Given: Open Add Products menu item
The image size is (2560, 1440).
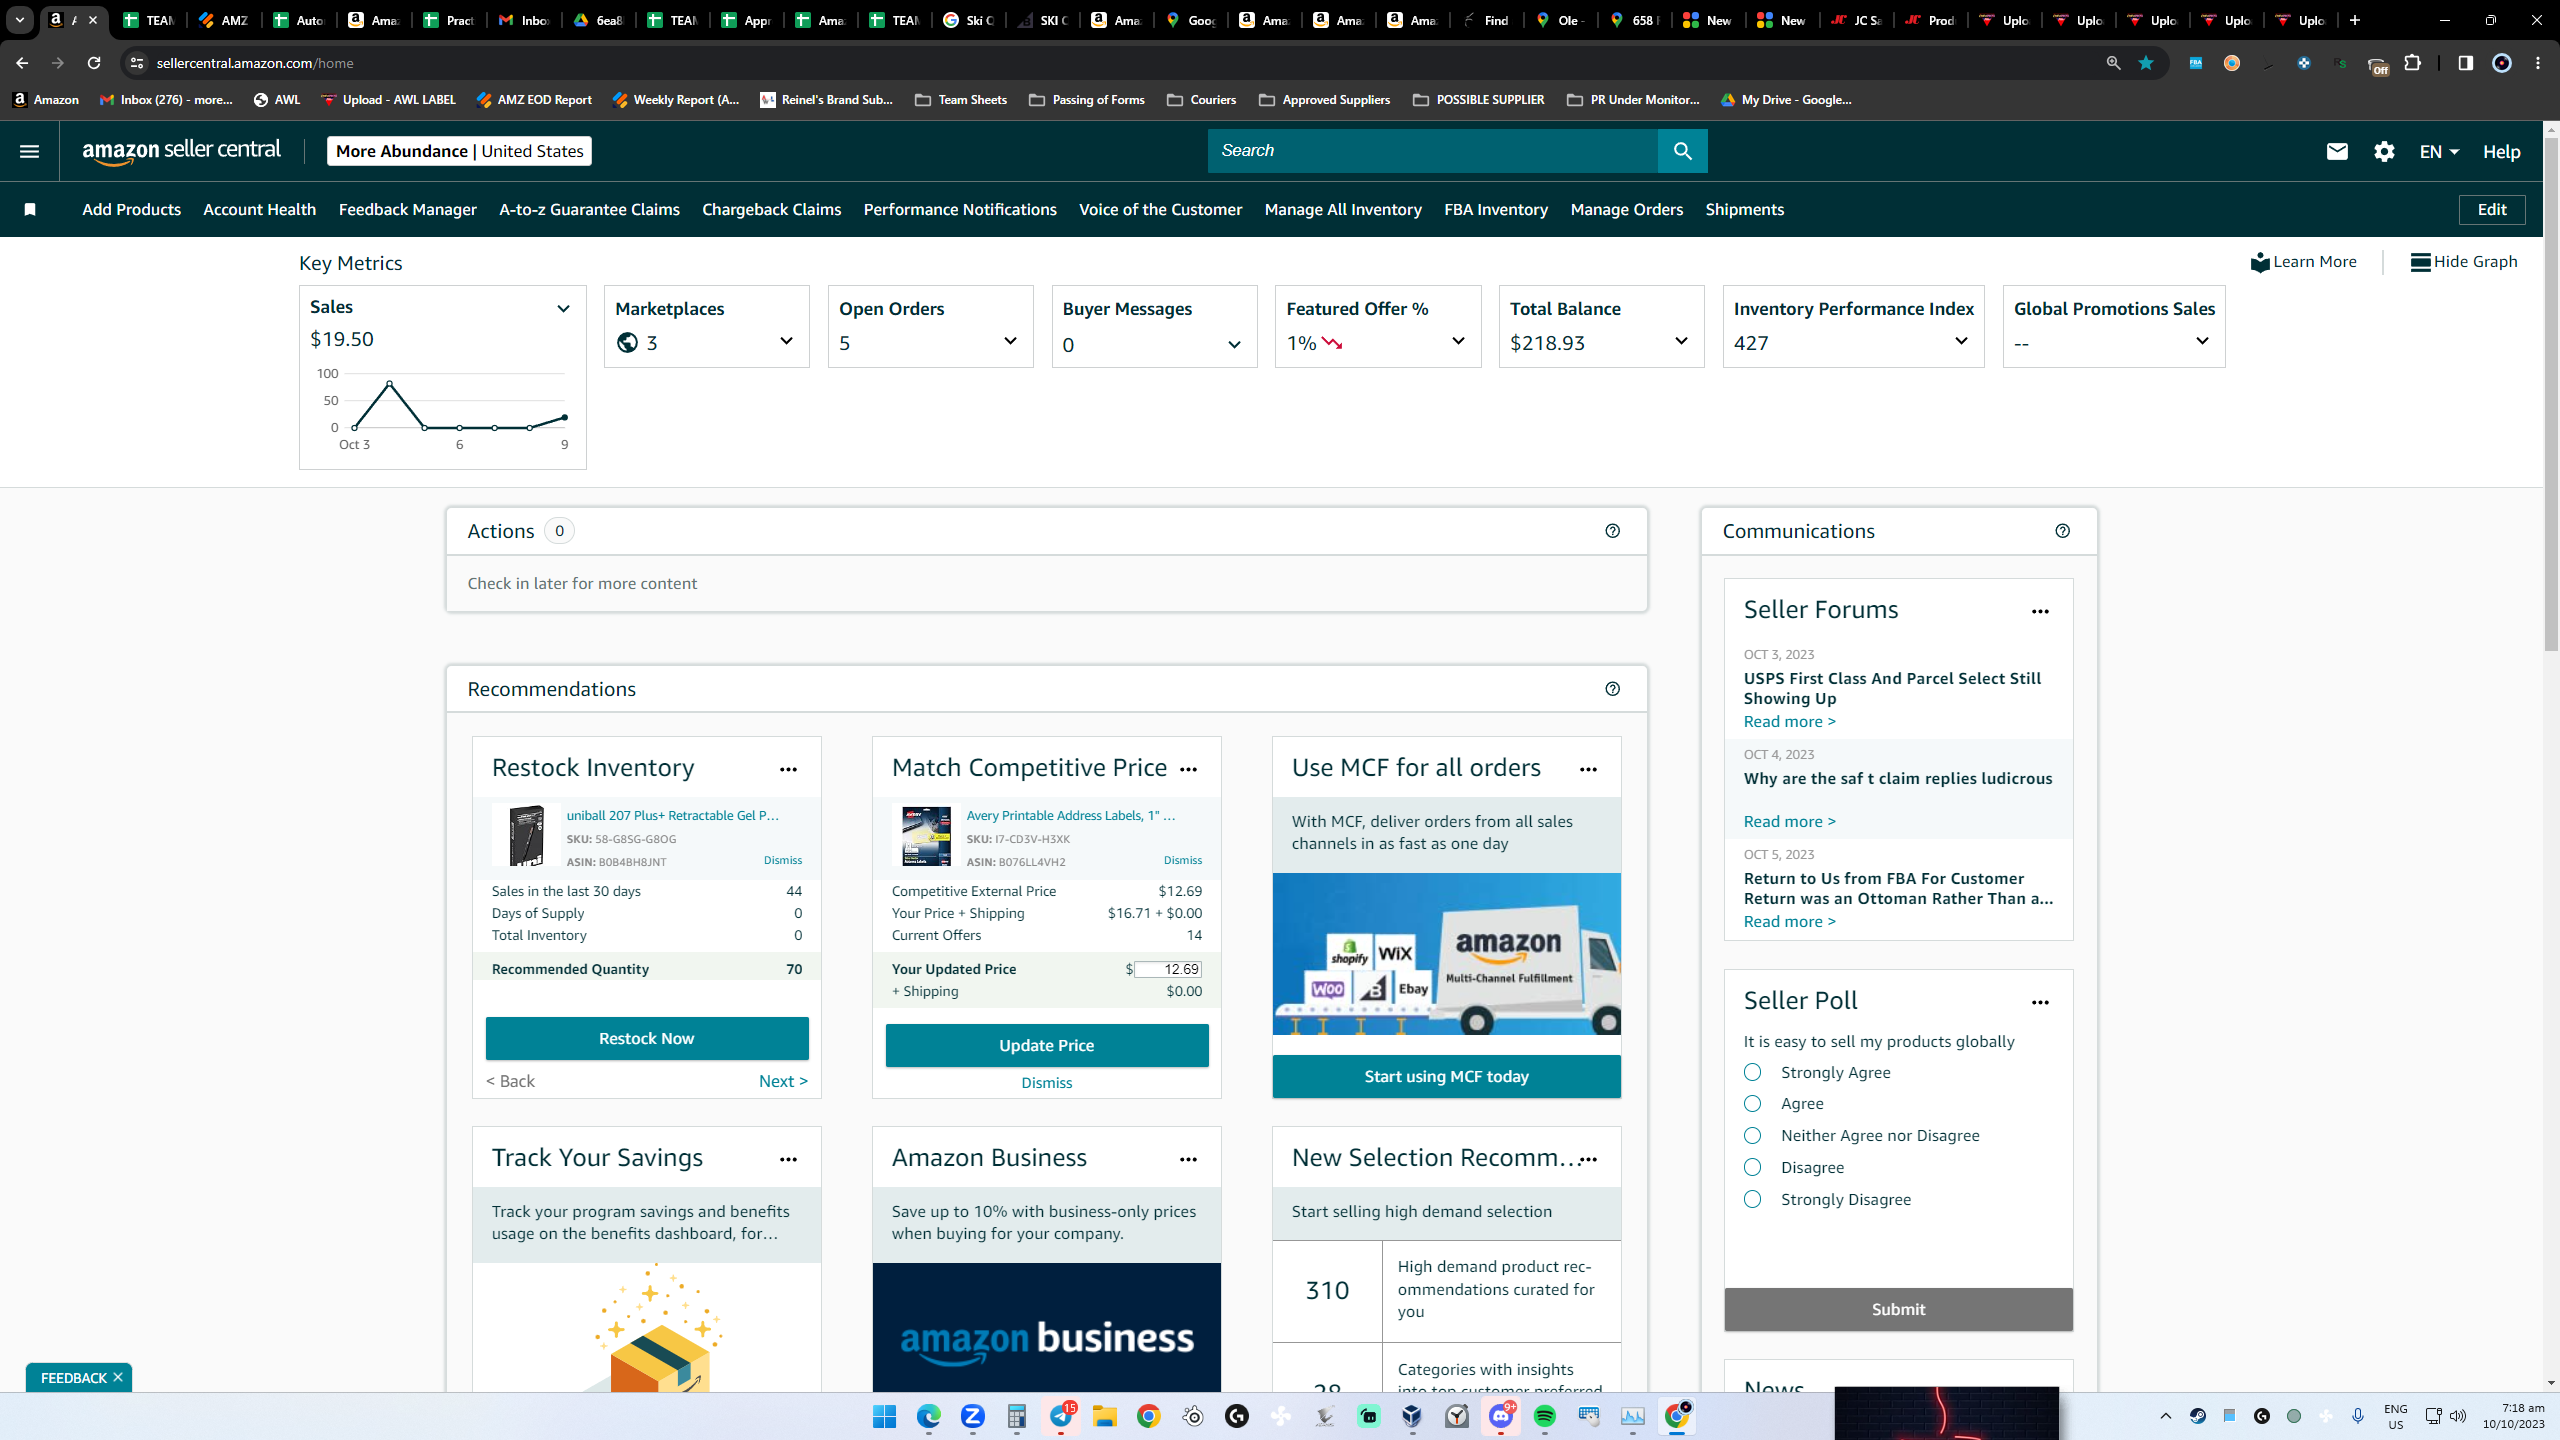Looking at the screenshot, I should tap(131, 209).
